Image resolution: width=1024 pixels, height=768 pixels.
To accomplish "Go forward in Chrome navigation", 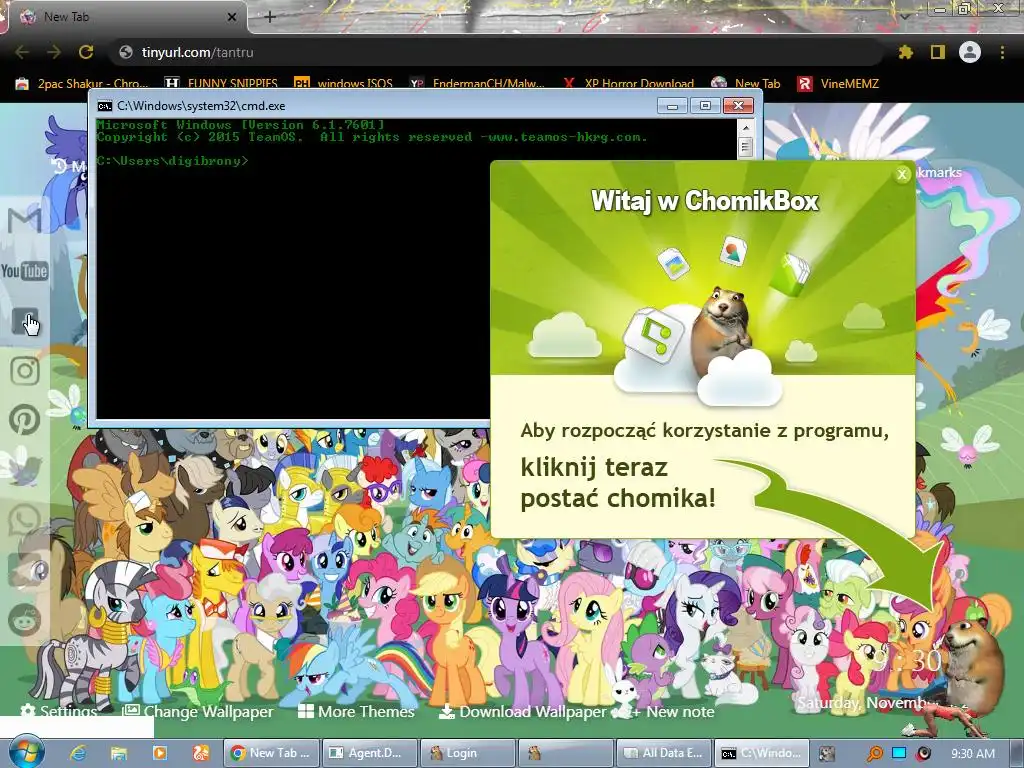I will tap(54, 52).
